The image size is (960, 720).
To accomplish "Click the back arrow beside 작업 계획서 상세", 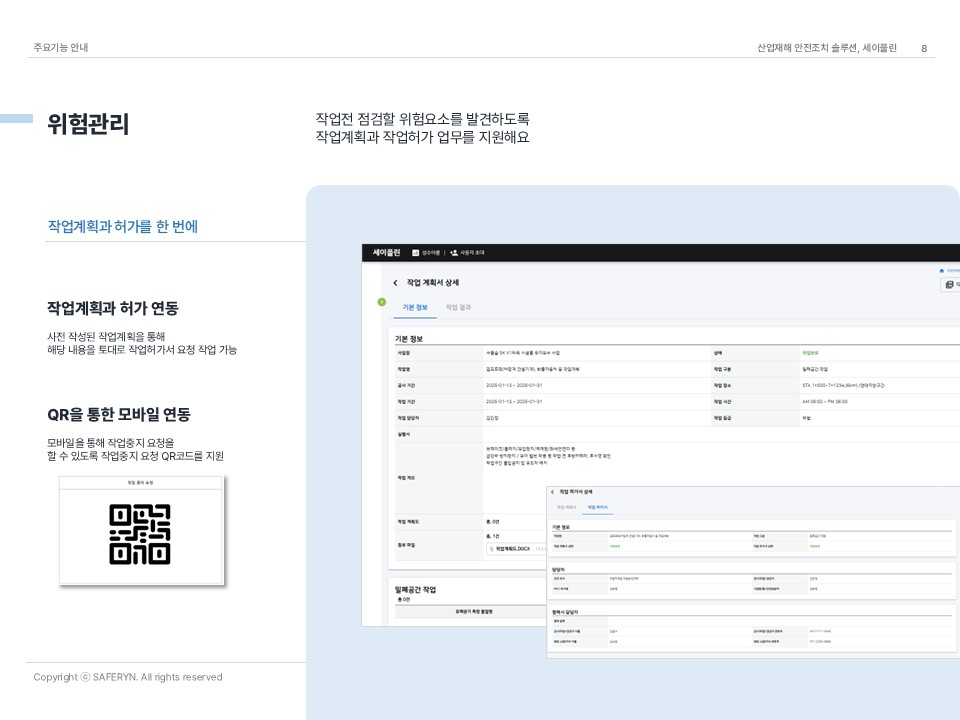I will click(x=395, y=283).
